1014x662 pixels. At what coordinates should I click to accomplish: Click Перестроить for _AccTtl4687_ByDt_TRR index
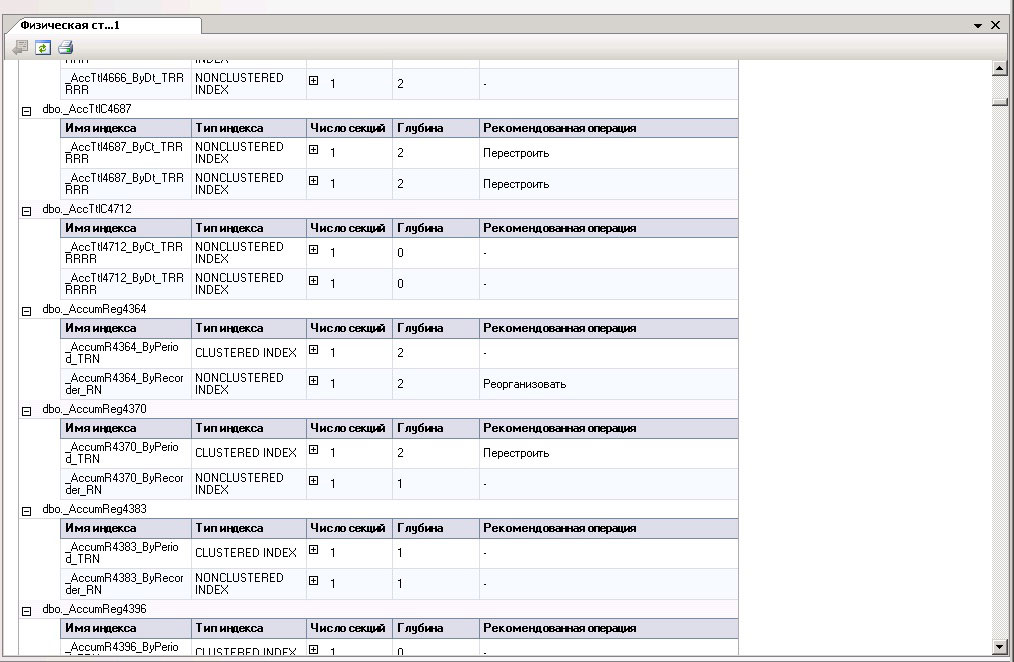[516, 184]
